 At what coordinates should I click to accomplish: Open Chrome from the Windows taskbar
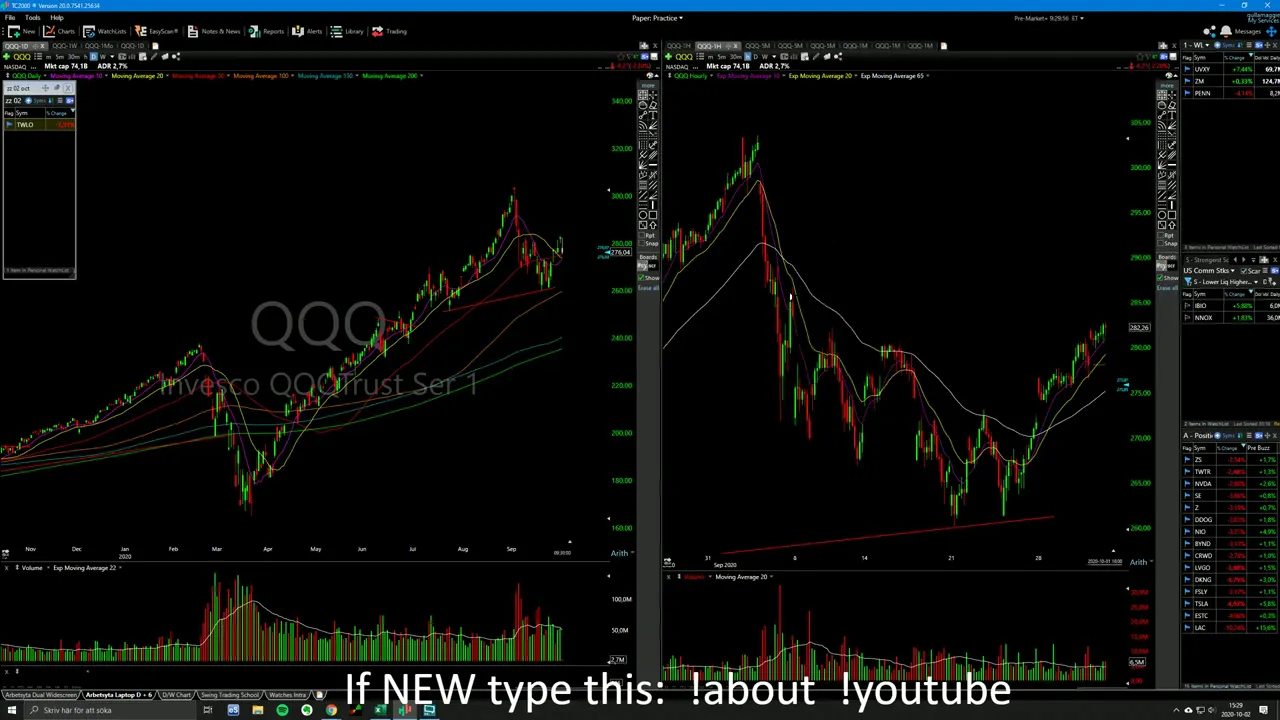pos(331,710)
